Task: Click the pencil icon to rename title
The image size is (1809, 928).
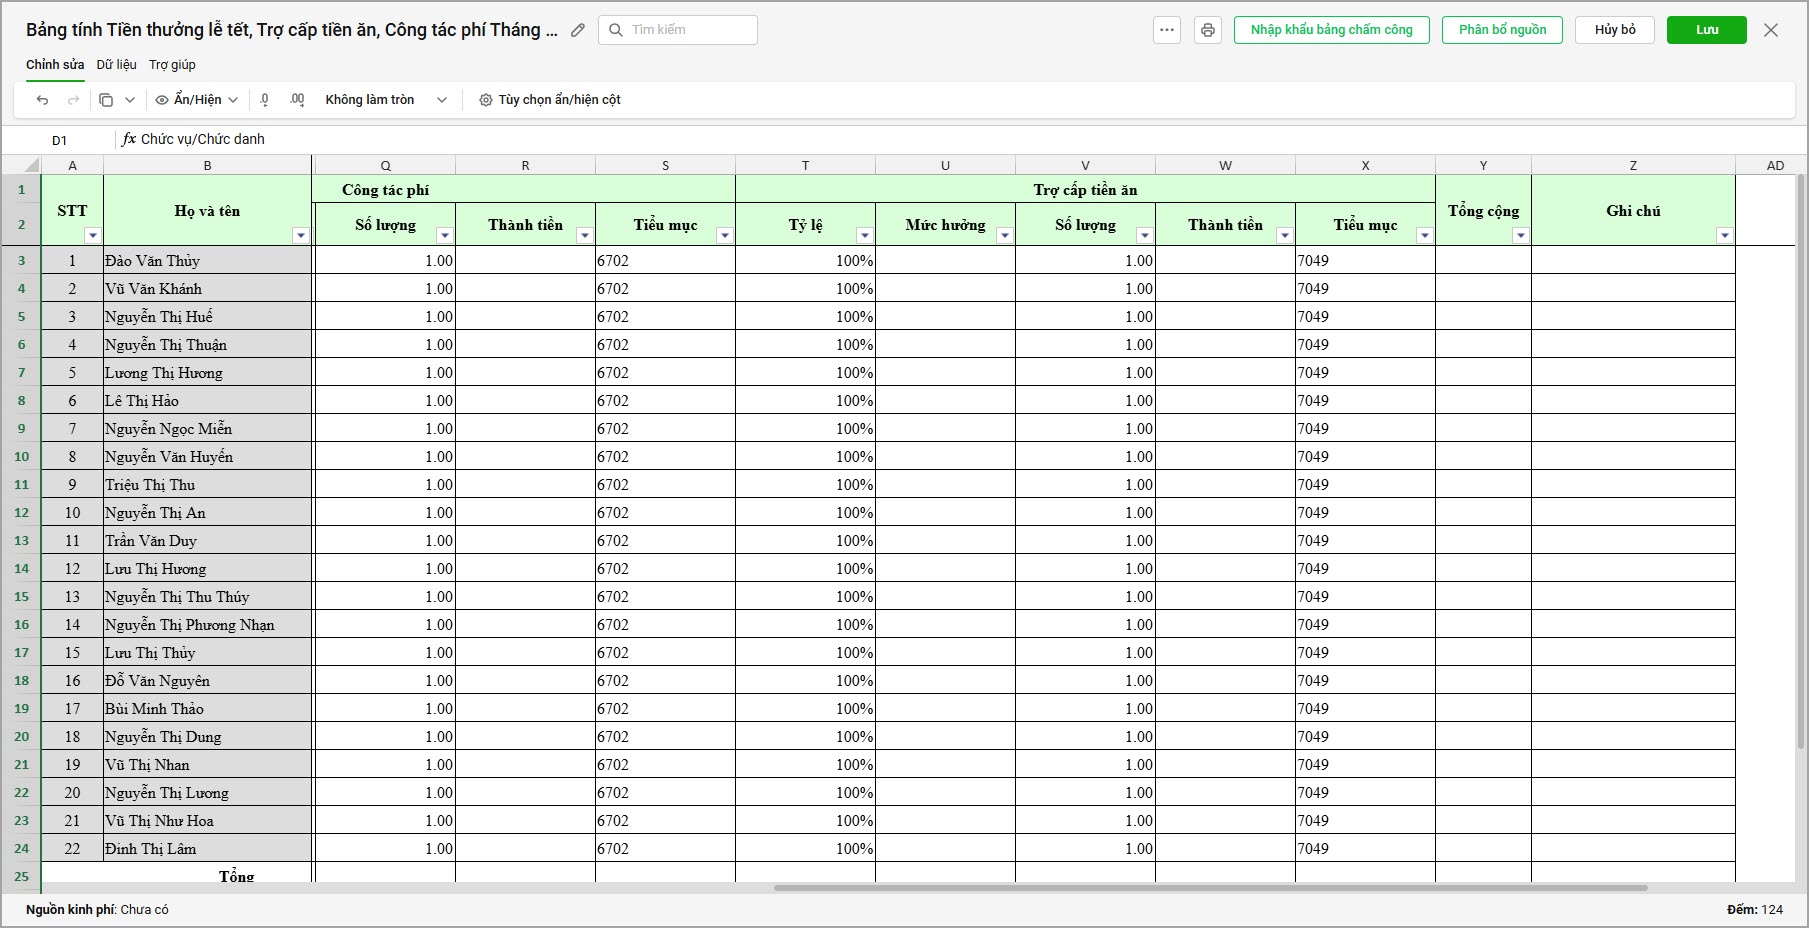Action: tap(578, 30)
